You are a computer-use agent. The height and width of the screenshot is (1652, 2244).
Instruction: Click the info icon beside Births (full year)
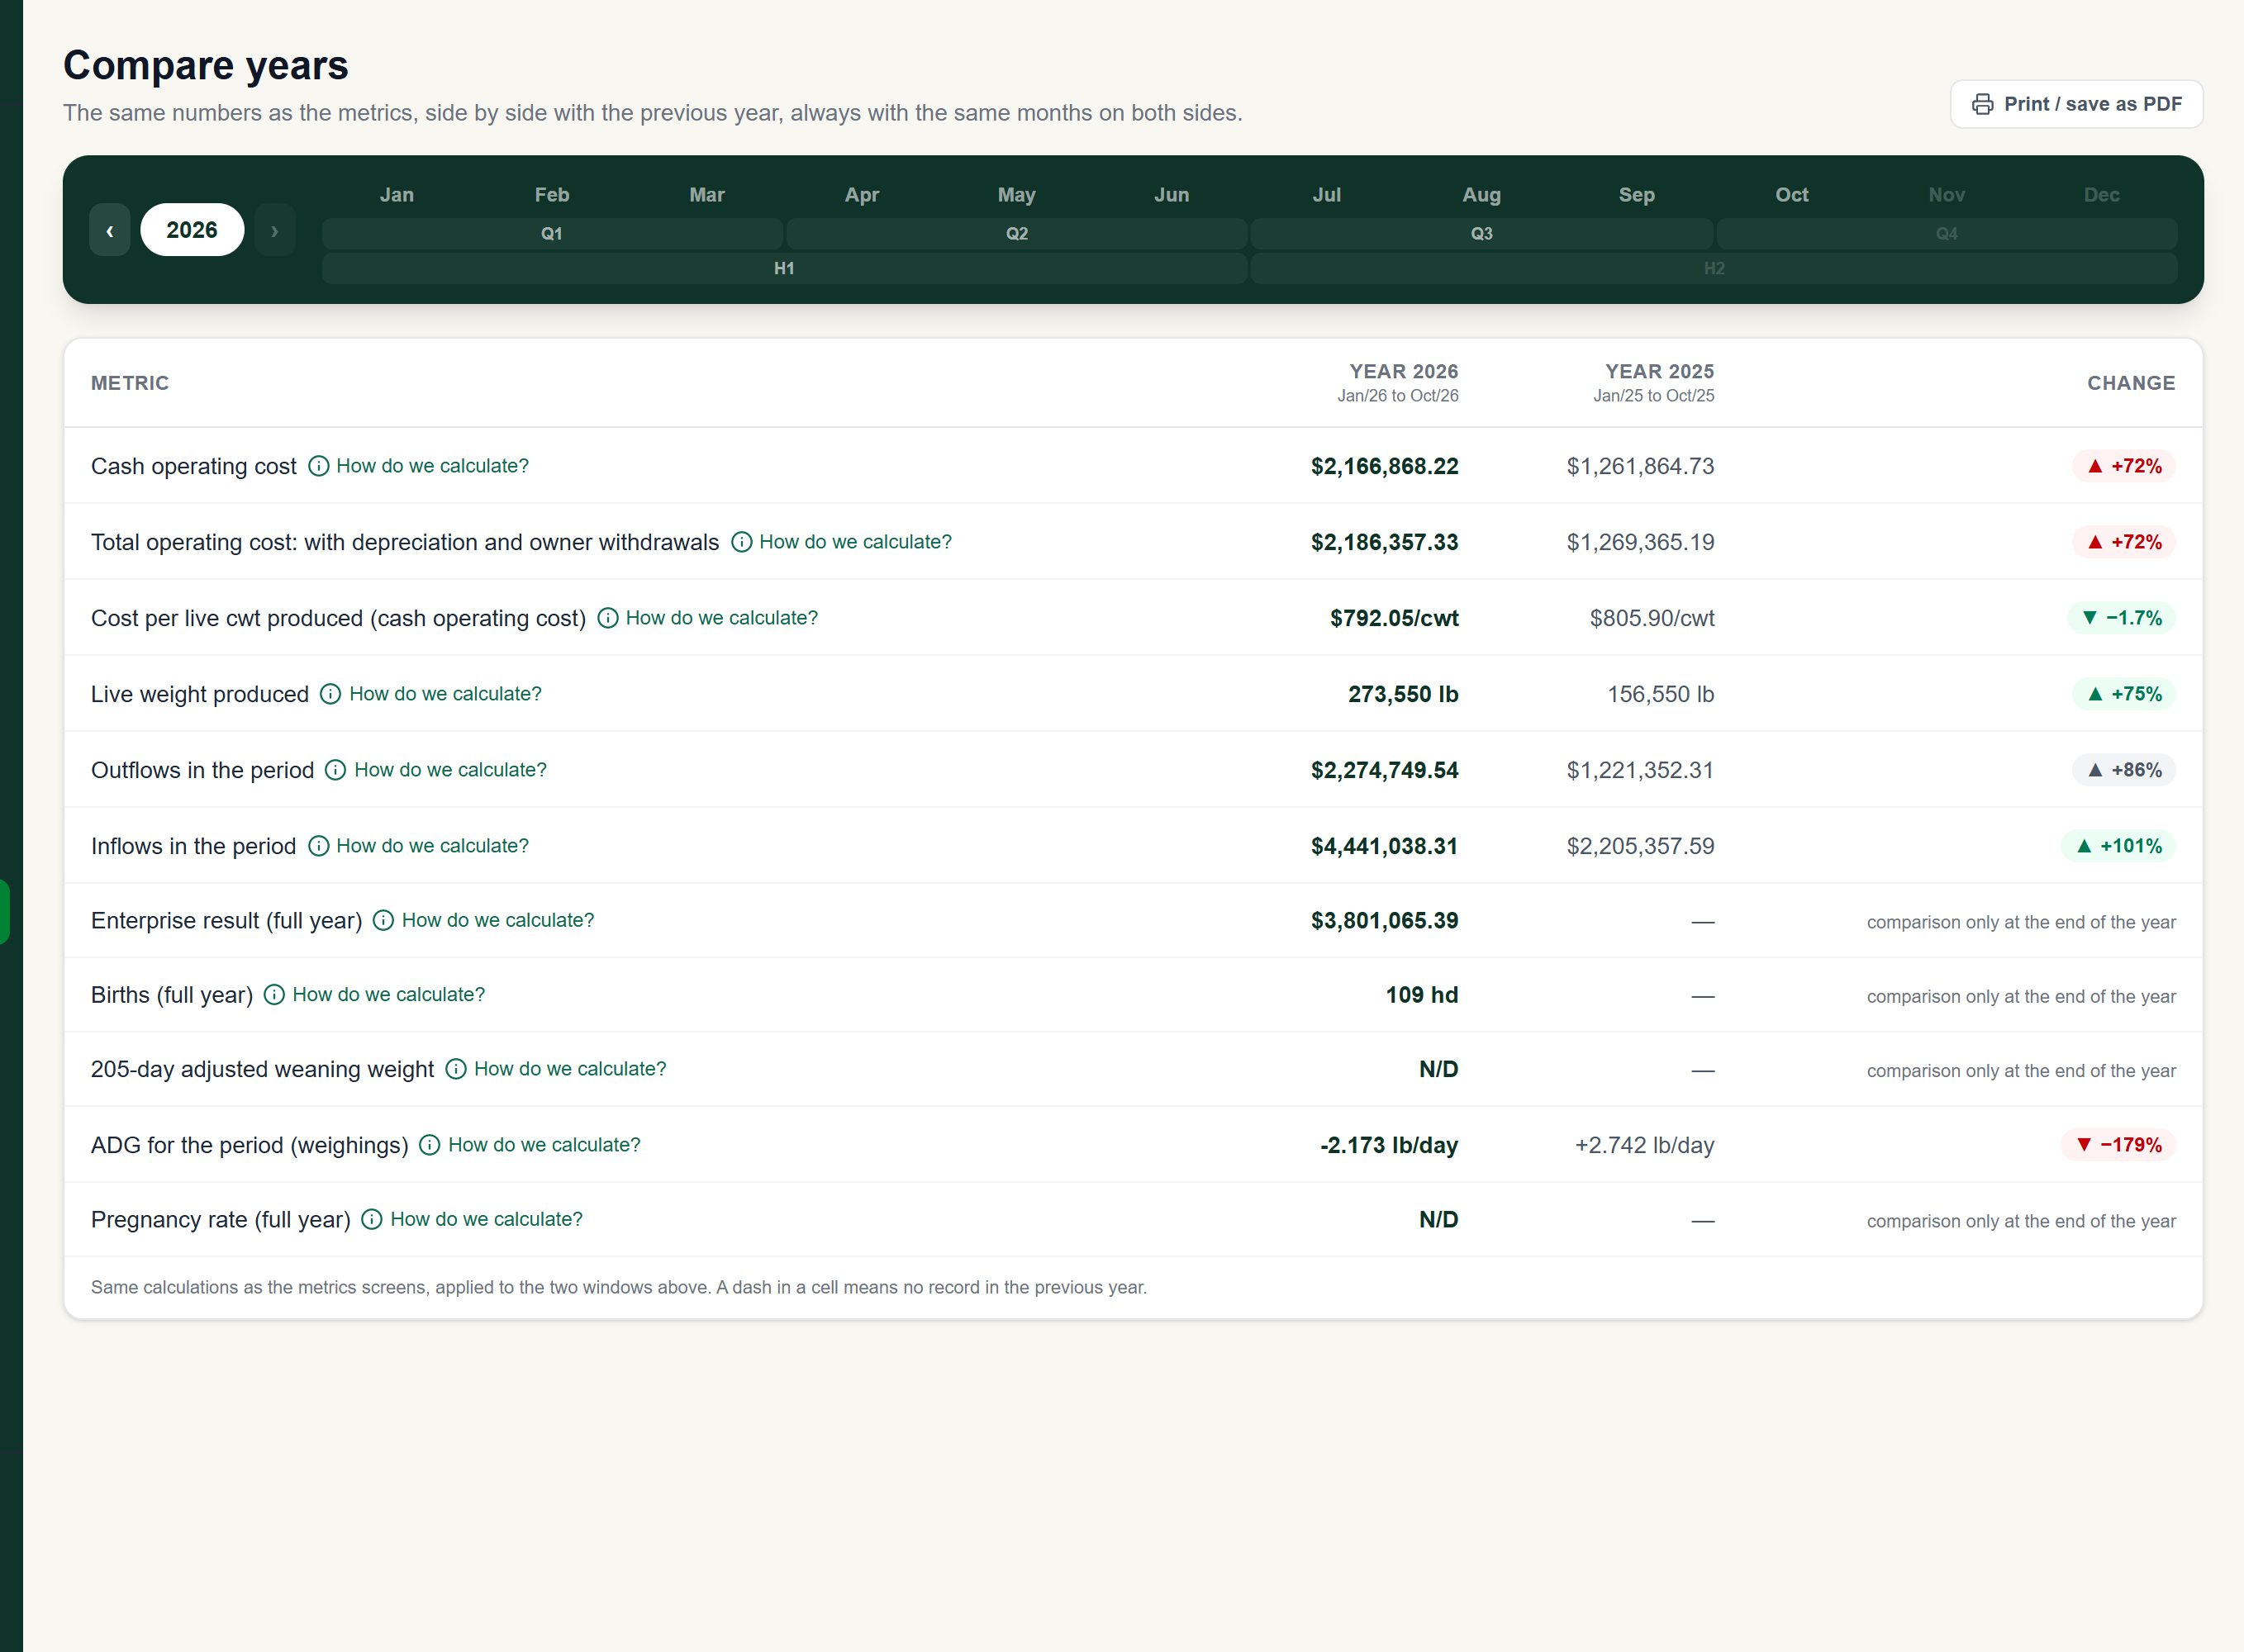tap(274, 995)
